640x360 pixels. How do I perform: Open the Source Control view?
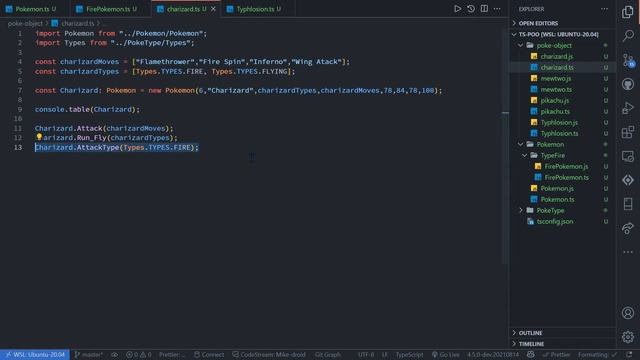628,60
